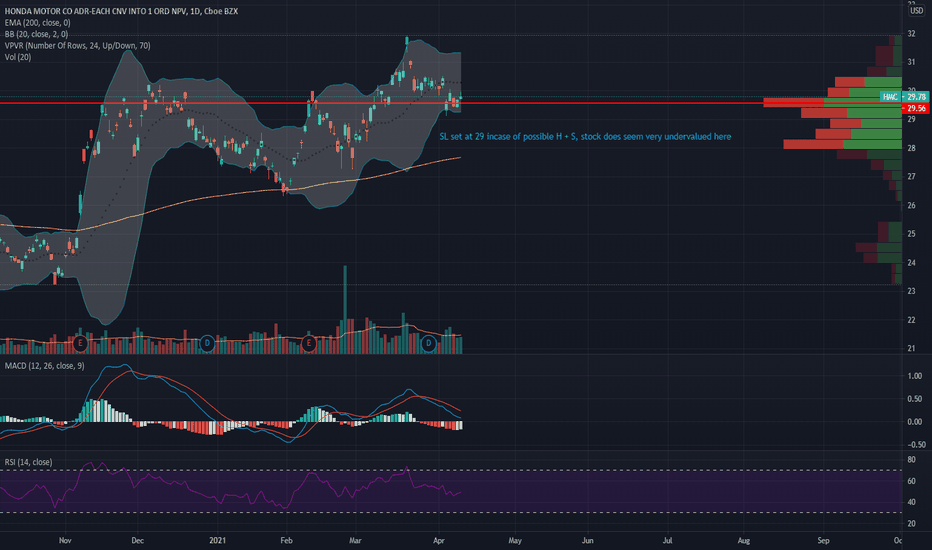Click the Aug label on time axis
This screenshot has height=550, width=932.
tap(744, 540)
